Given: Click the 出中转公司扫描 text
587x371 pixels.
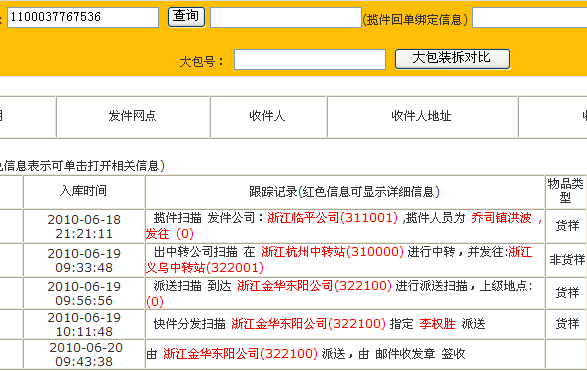Looking at the screenshot, I should pyautogui.click(x=195, y=252).
